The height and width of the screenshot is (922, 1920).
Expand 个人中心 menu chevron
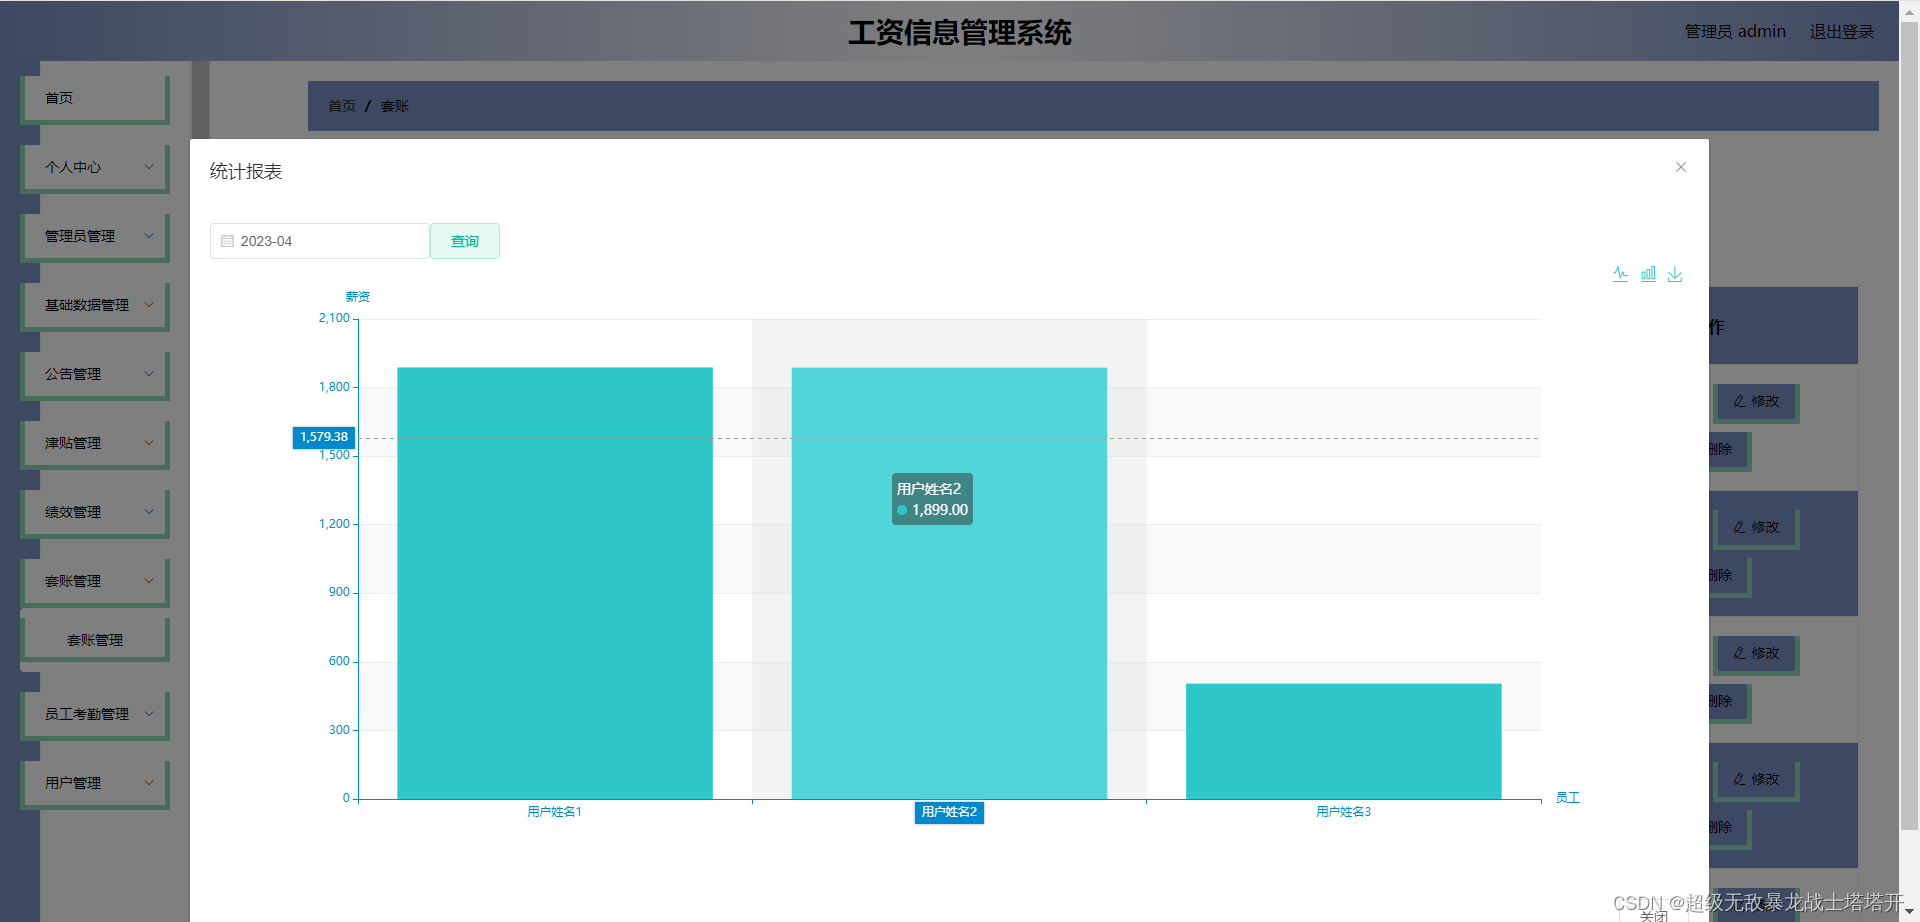[149, 167]
